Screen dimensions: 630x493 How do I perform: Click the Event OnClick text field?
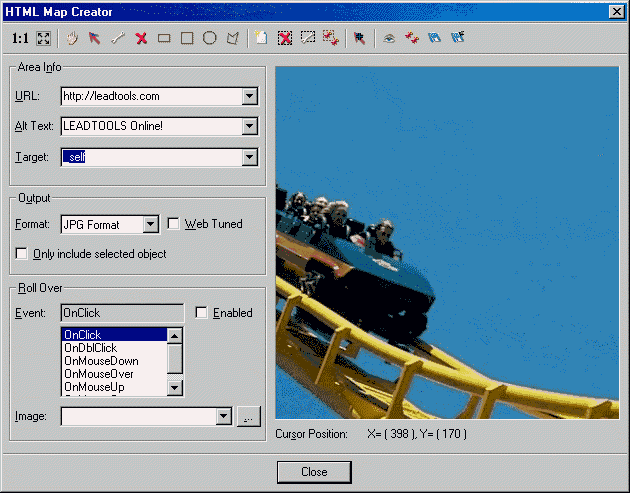[122, 313]
